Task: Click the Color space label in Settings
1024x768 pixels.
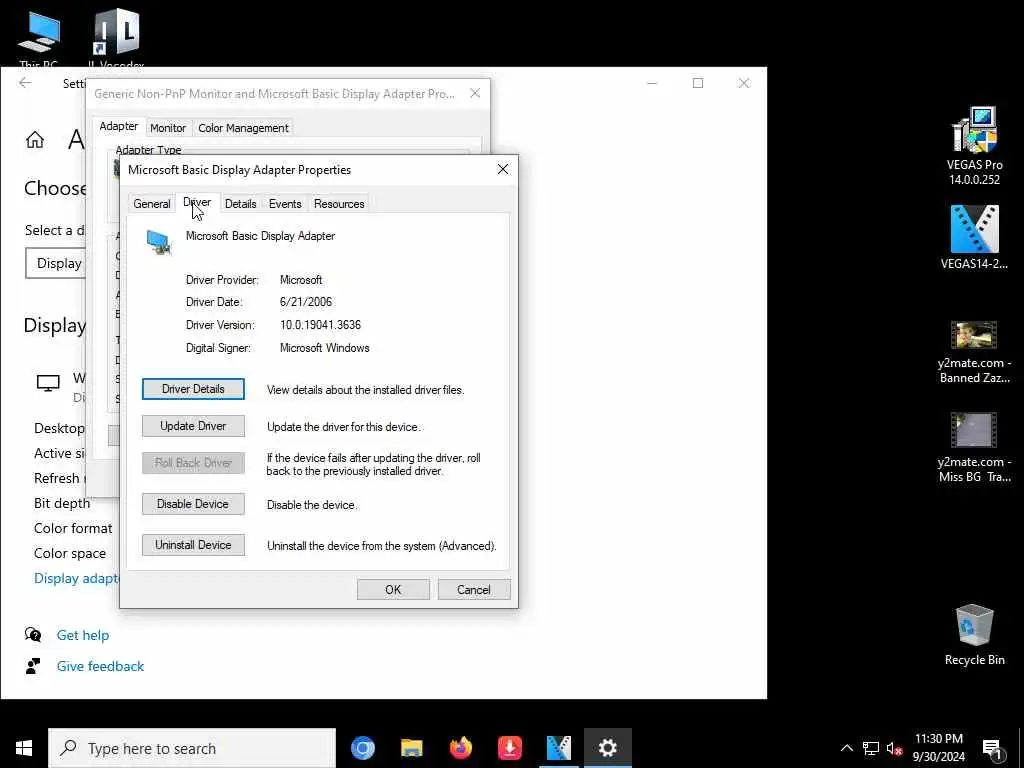Action: point(70,553)
